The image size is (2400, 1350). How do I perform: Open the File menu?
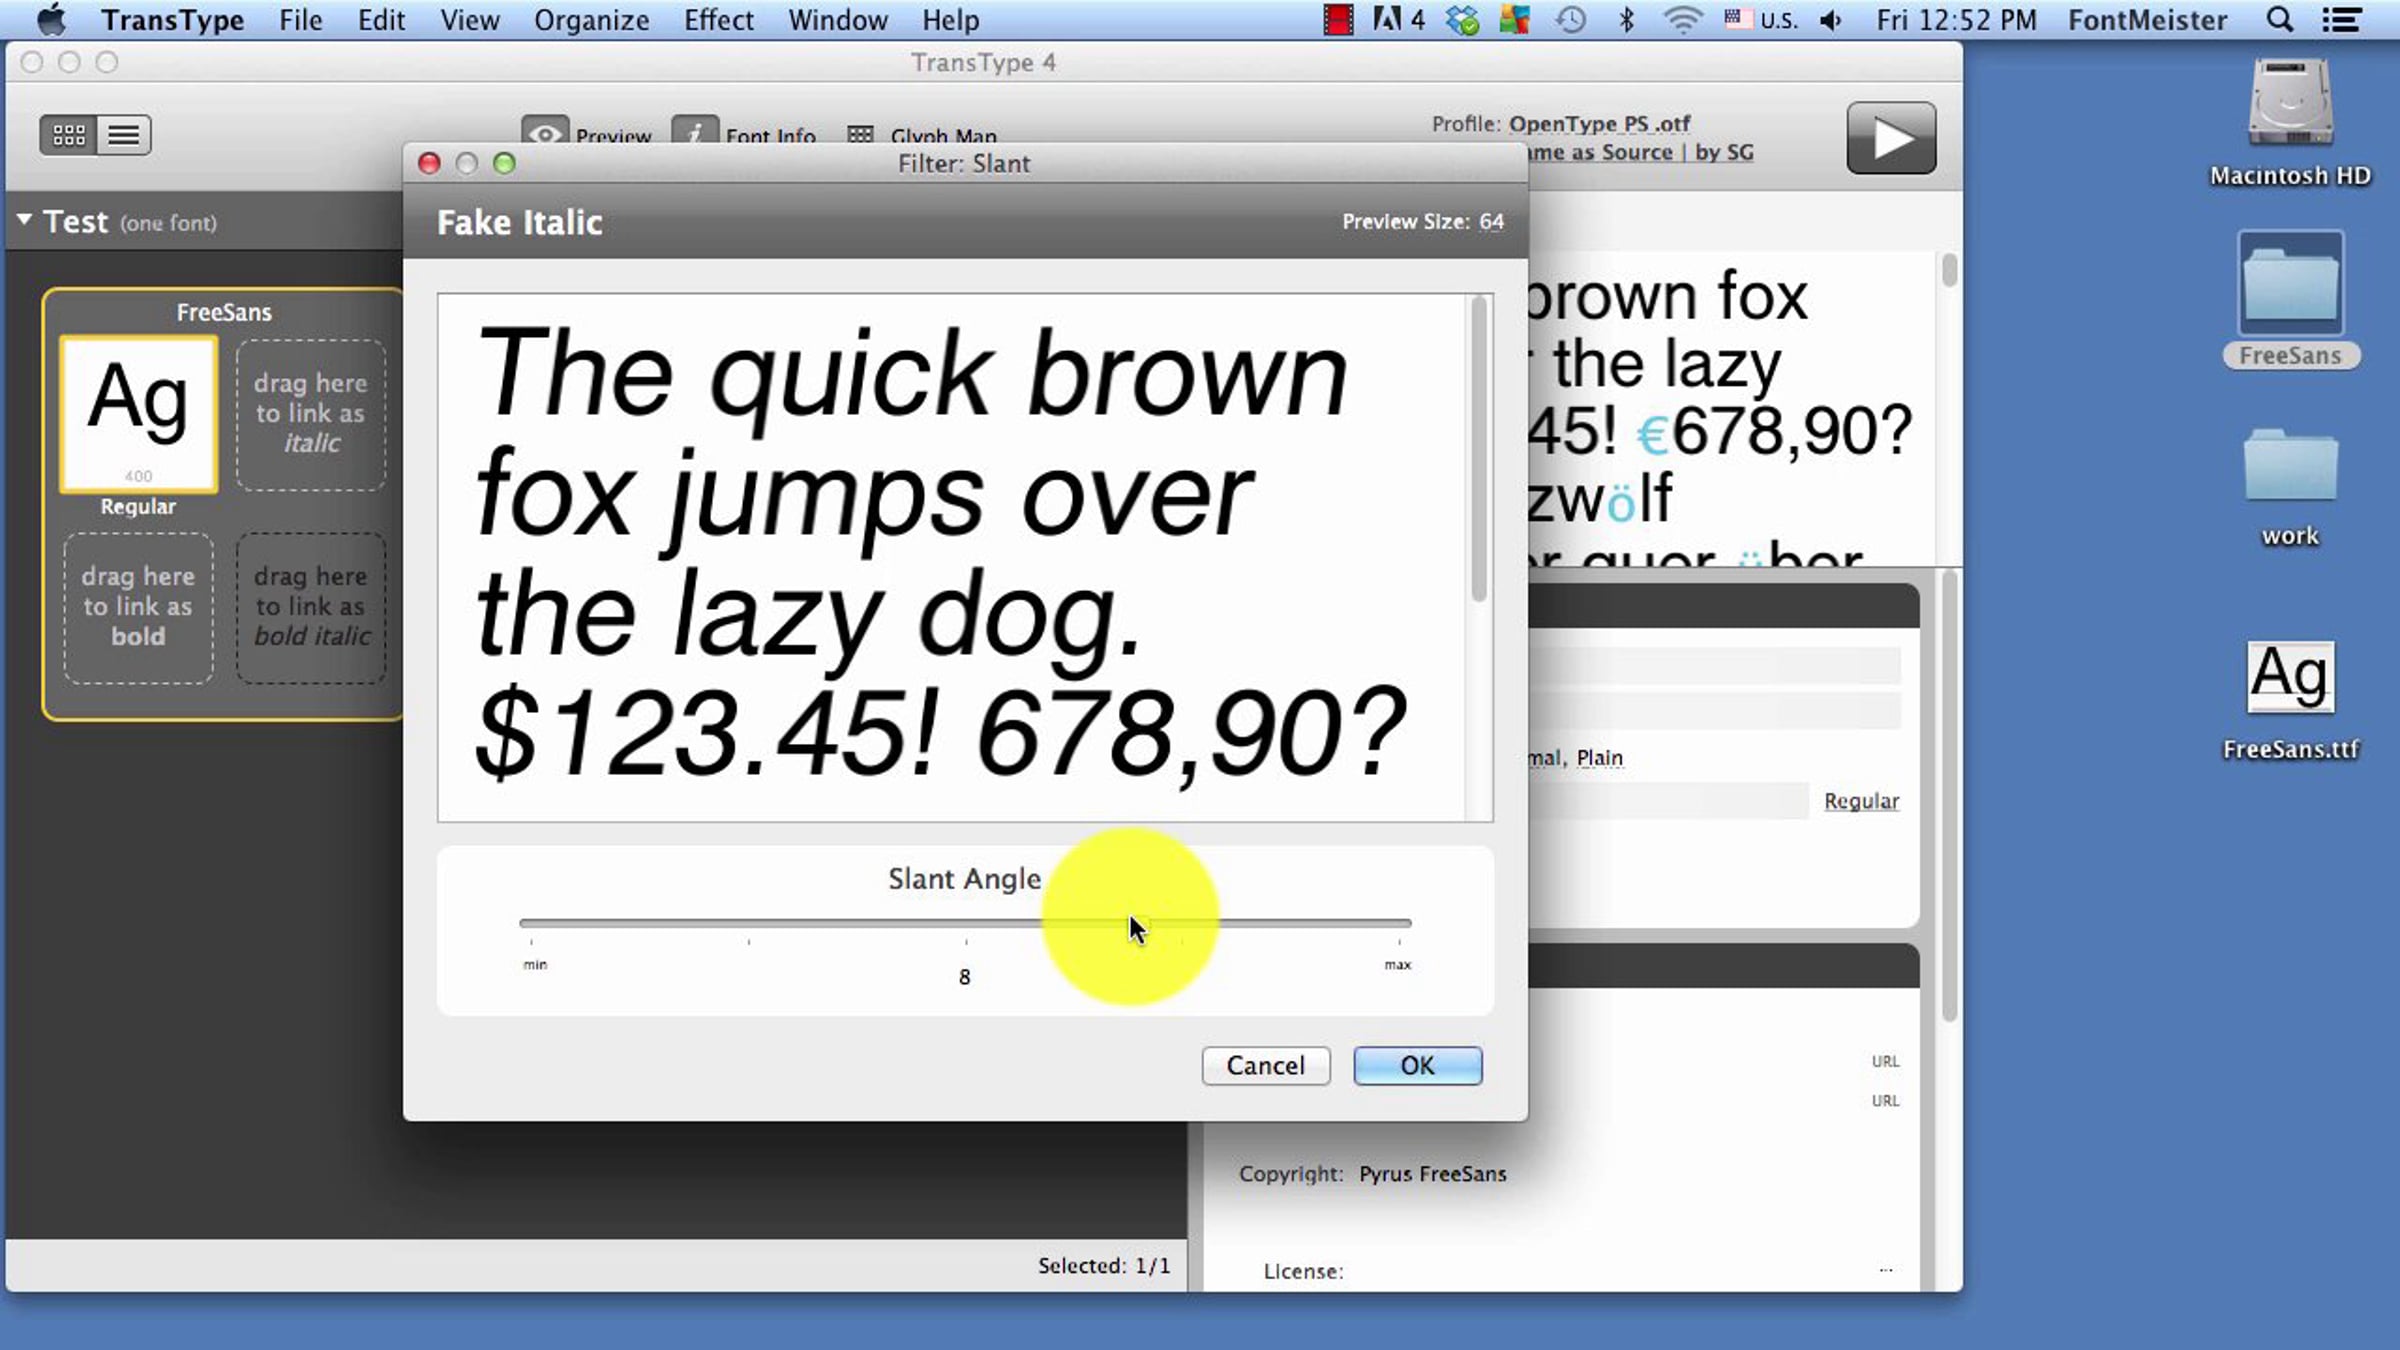point(300,20)
